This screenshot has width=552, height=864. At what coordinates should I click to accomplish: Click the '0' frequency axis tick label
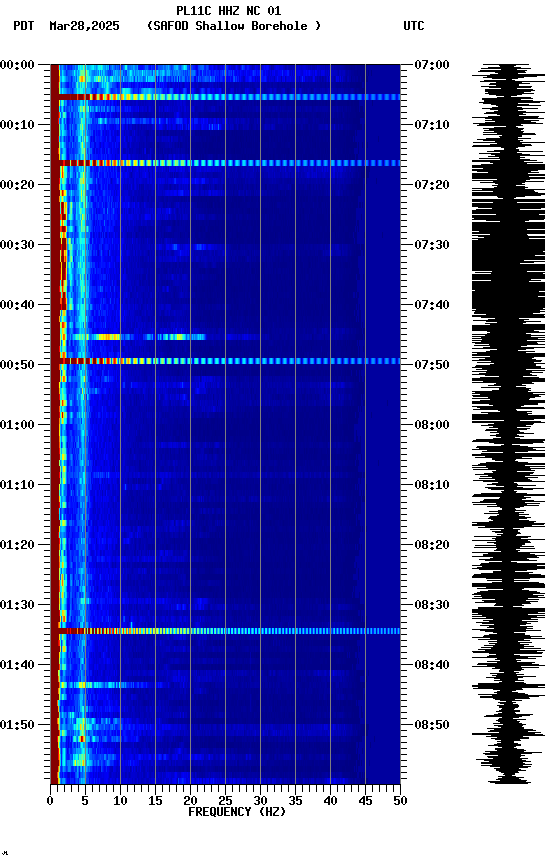[x=50, y=802]
